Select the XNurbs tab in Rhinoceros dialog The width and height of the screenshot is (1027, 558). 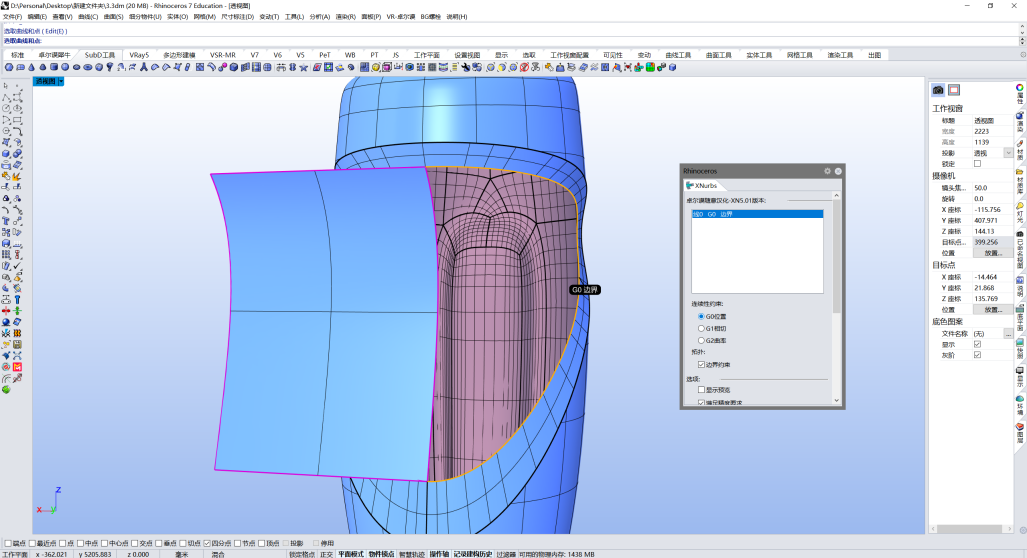[x=701, y=186]
